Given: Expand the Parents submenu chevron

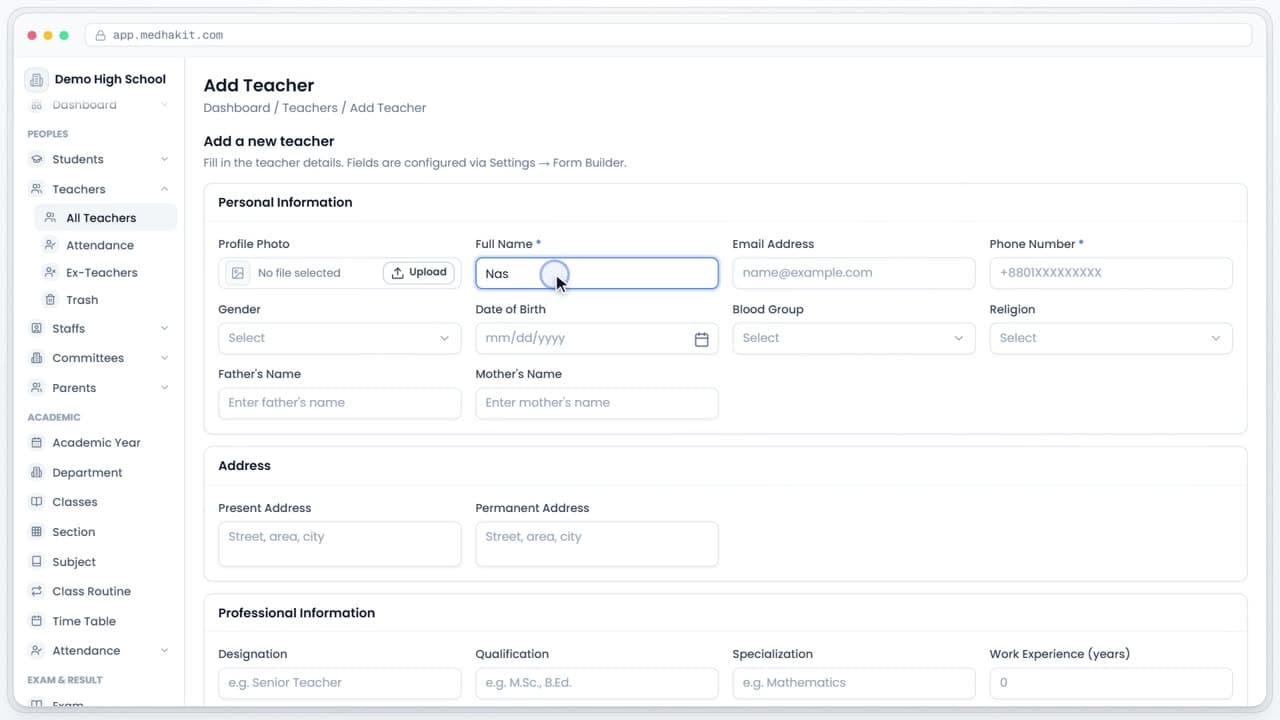Looking at the screenshot, I should (164, 388).
